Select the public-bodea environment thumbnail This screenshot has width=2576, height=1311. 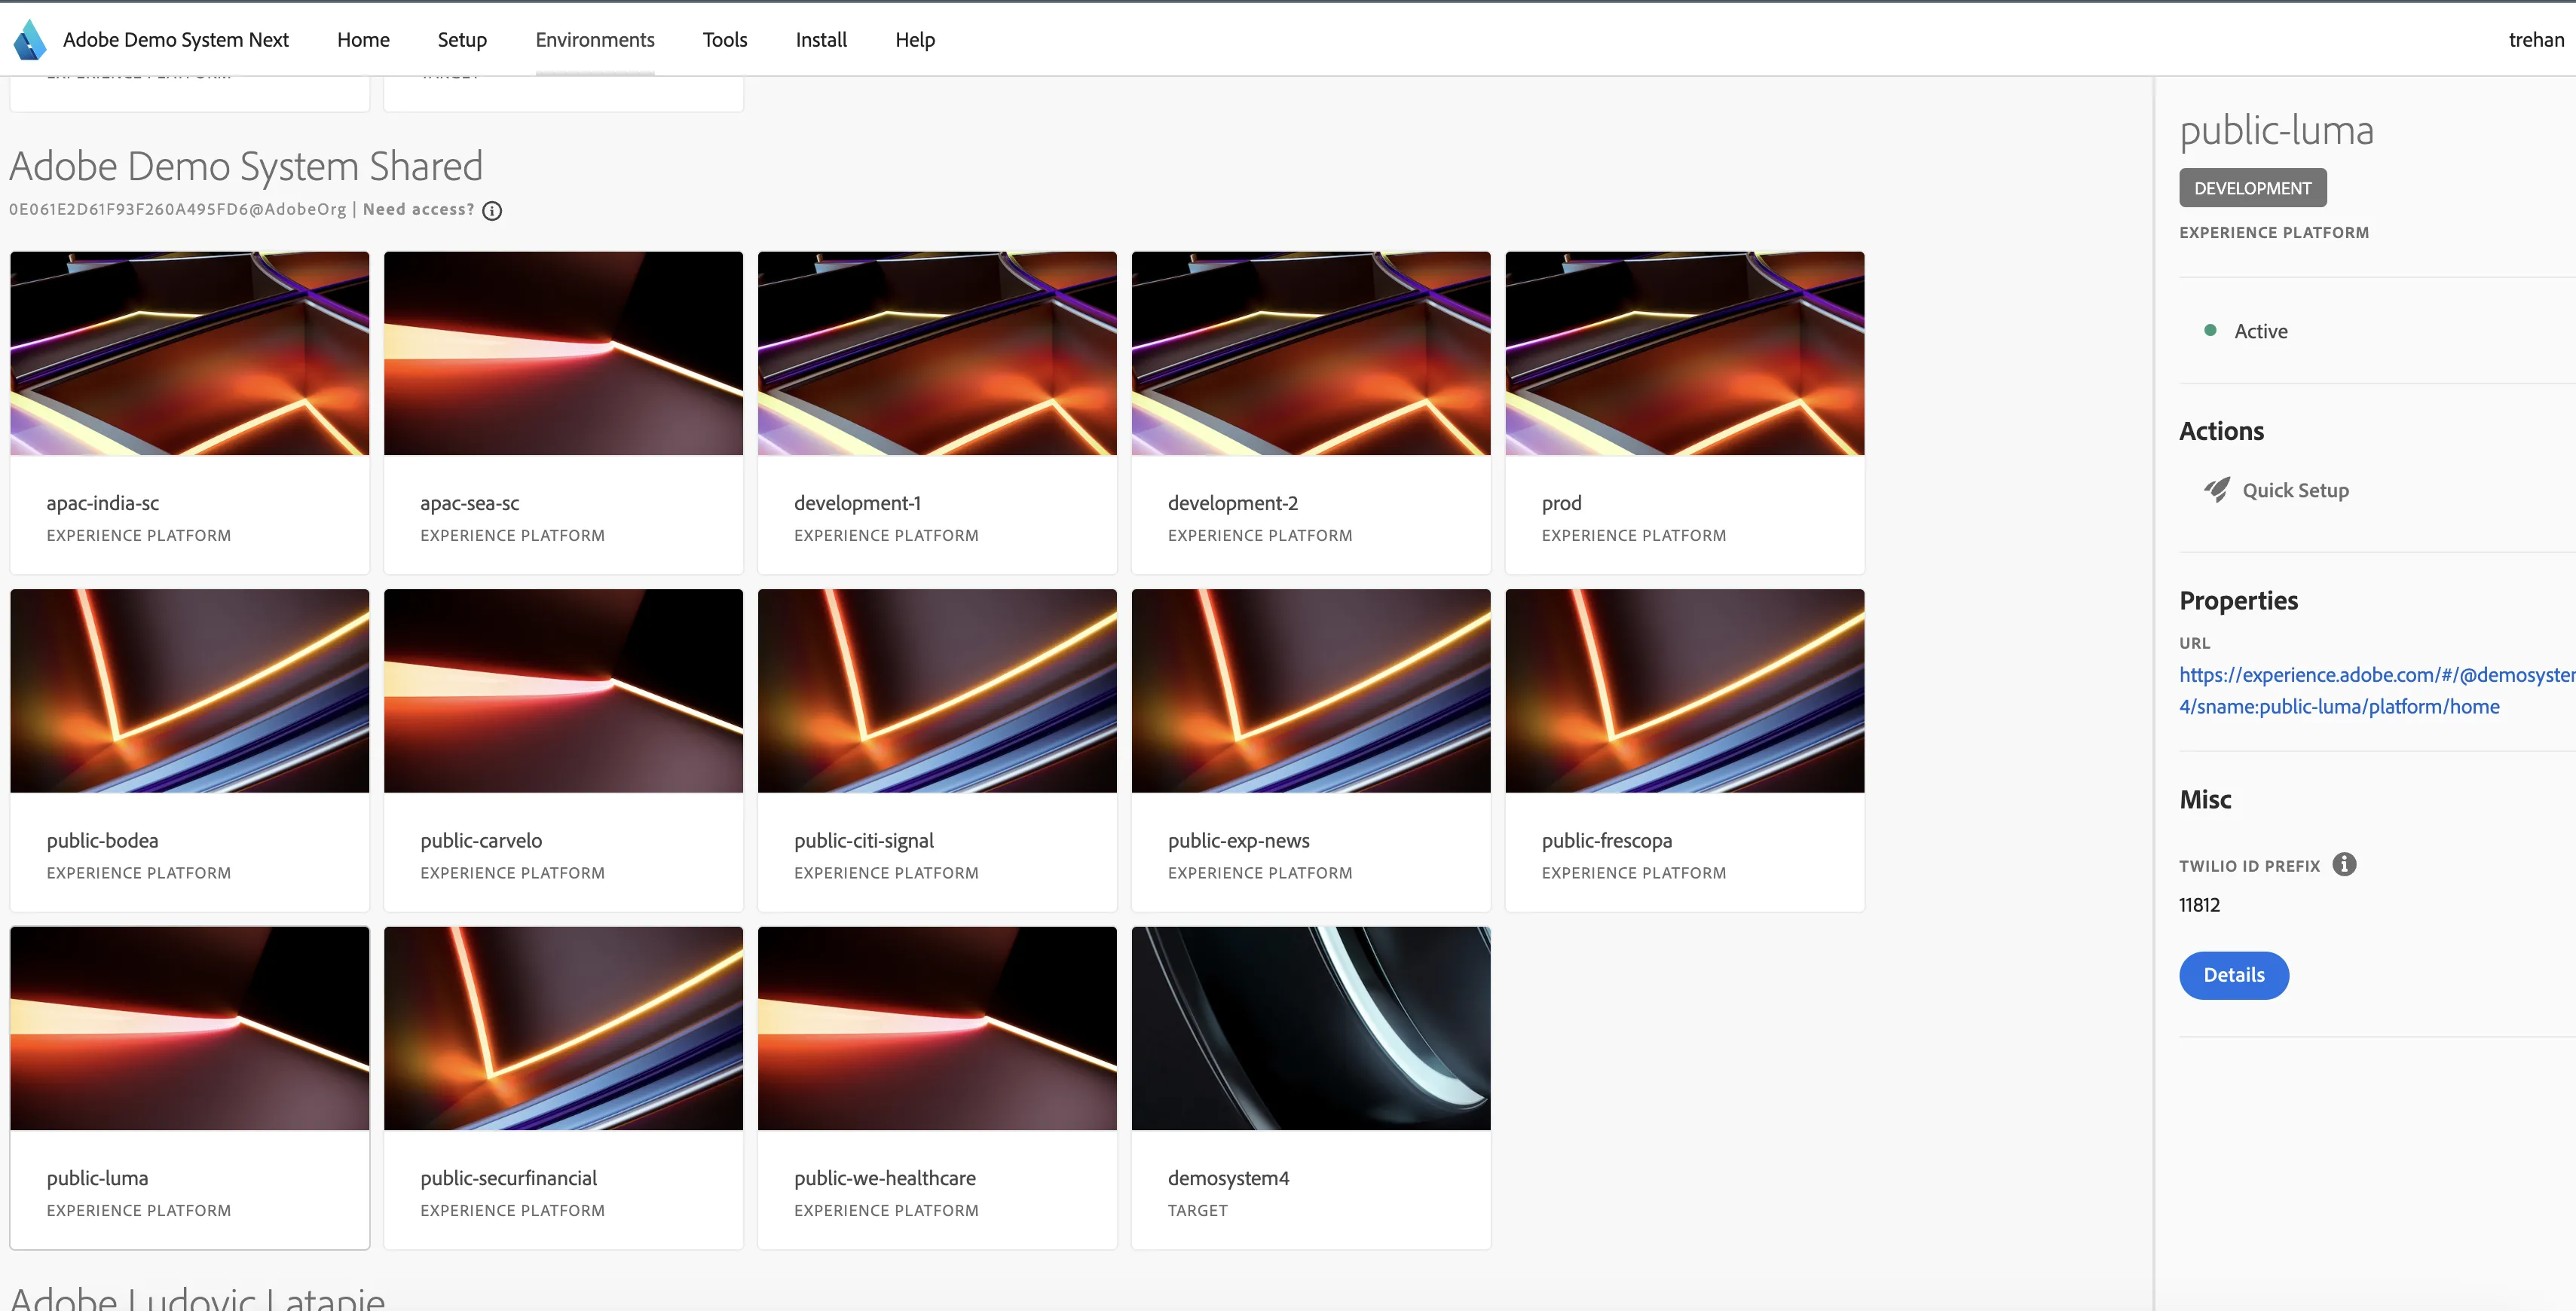(190, 691)
